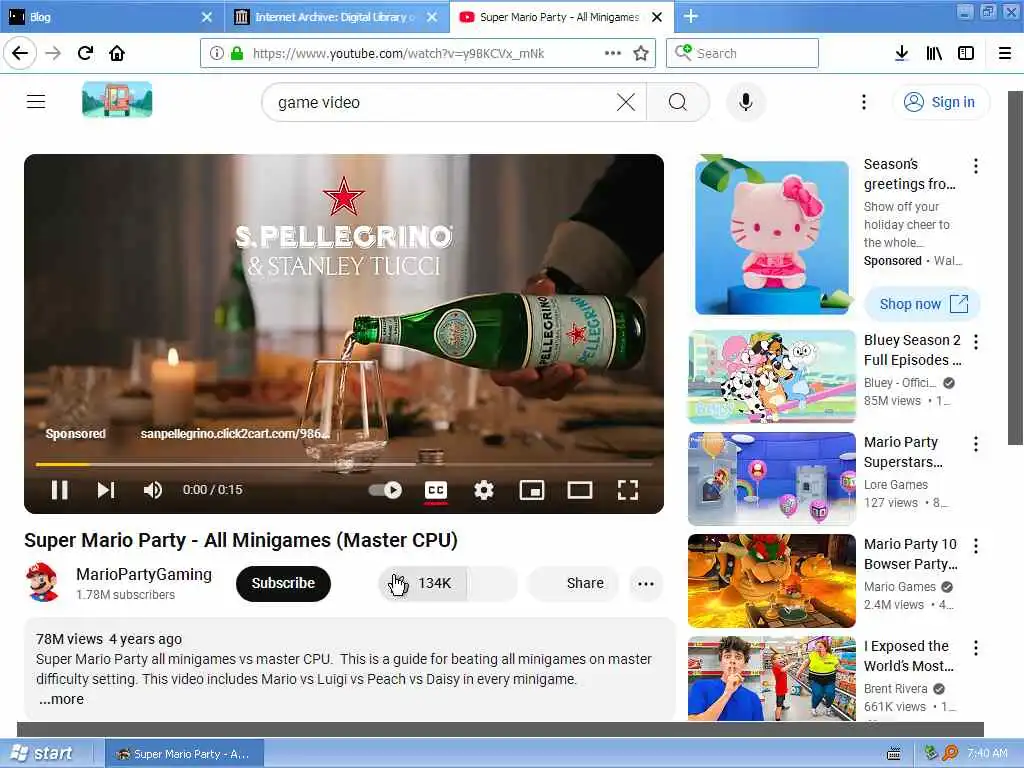1024x768 pixels.
Task: Open YouTube settings three-dot menu near Sign in
Action: coord(863,102)
